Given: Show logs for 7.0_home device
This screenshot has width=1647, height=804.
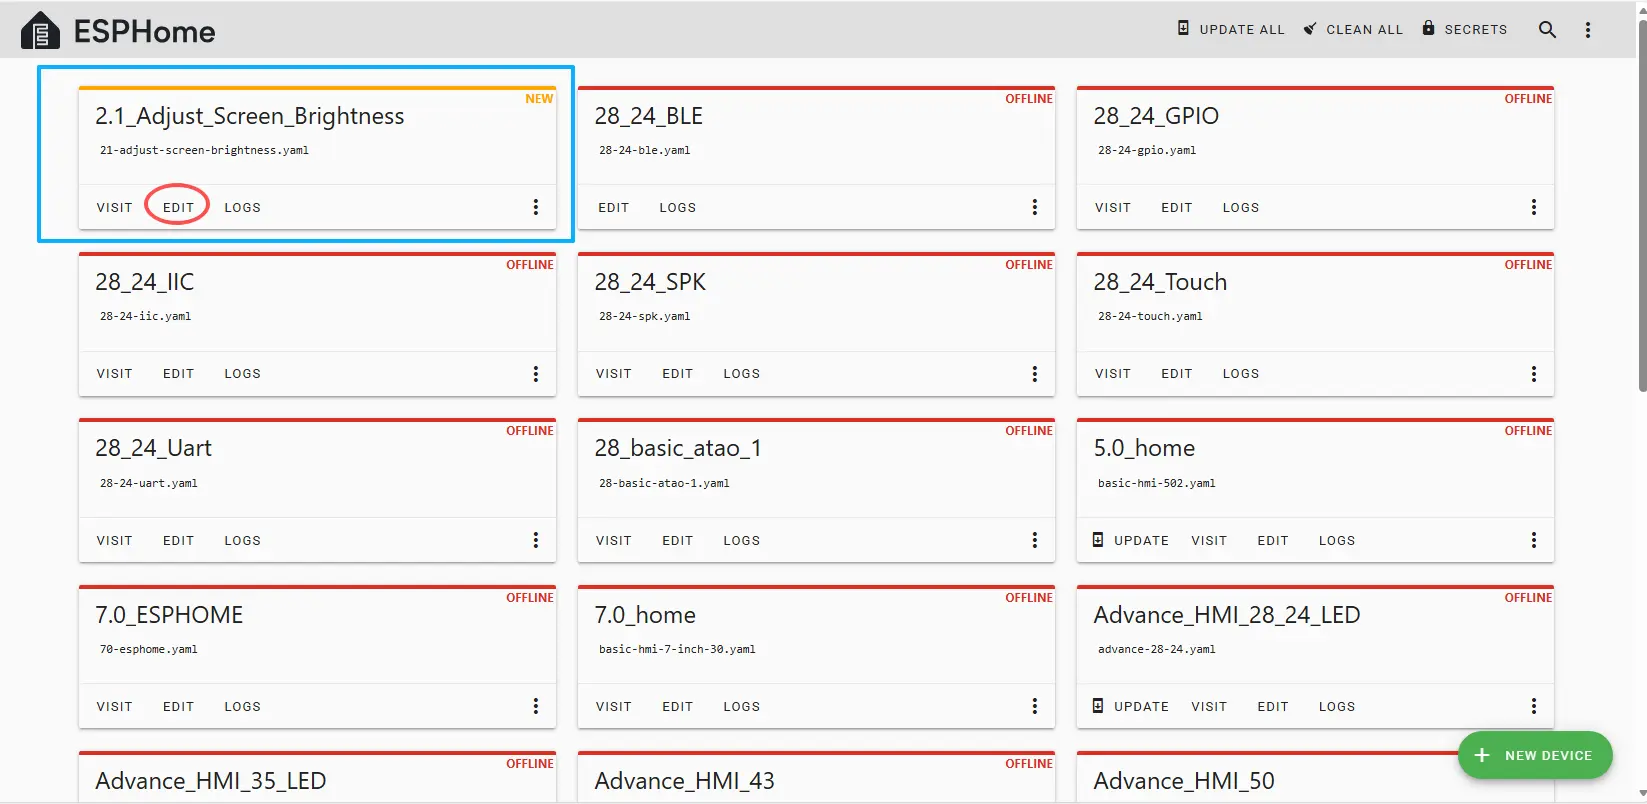Looking at the screenshot, I should [x=741, y=707].
